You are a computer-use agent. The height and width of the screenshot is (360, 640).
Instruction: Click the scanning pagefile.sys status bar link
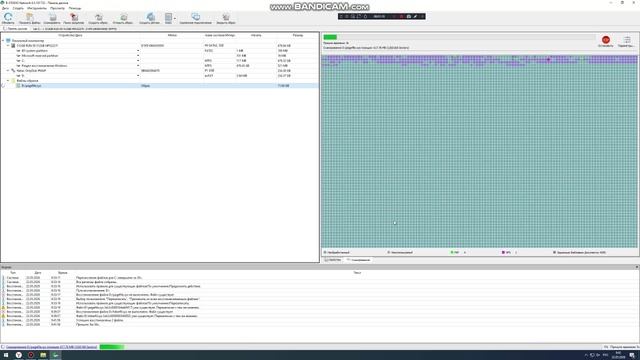click(51, 347)
